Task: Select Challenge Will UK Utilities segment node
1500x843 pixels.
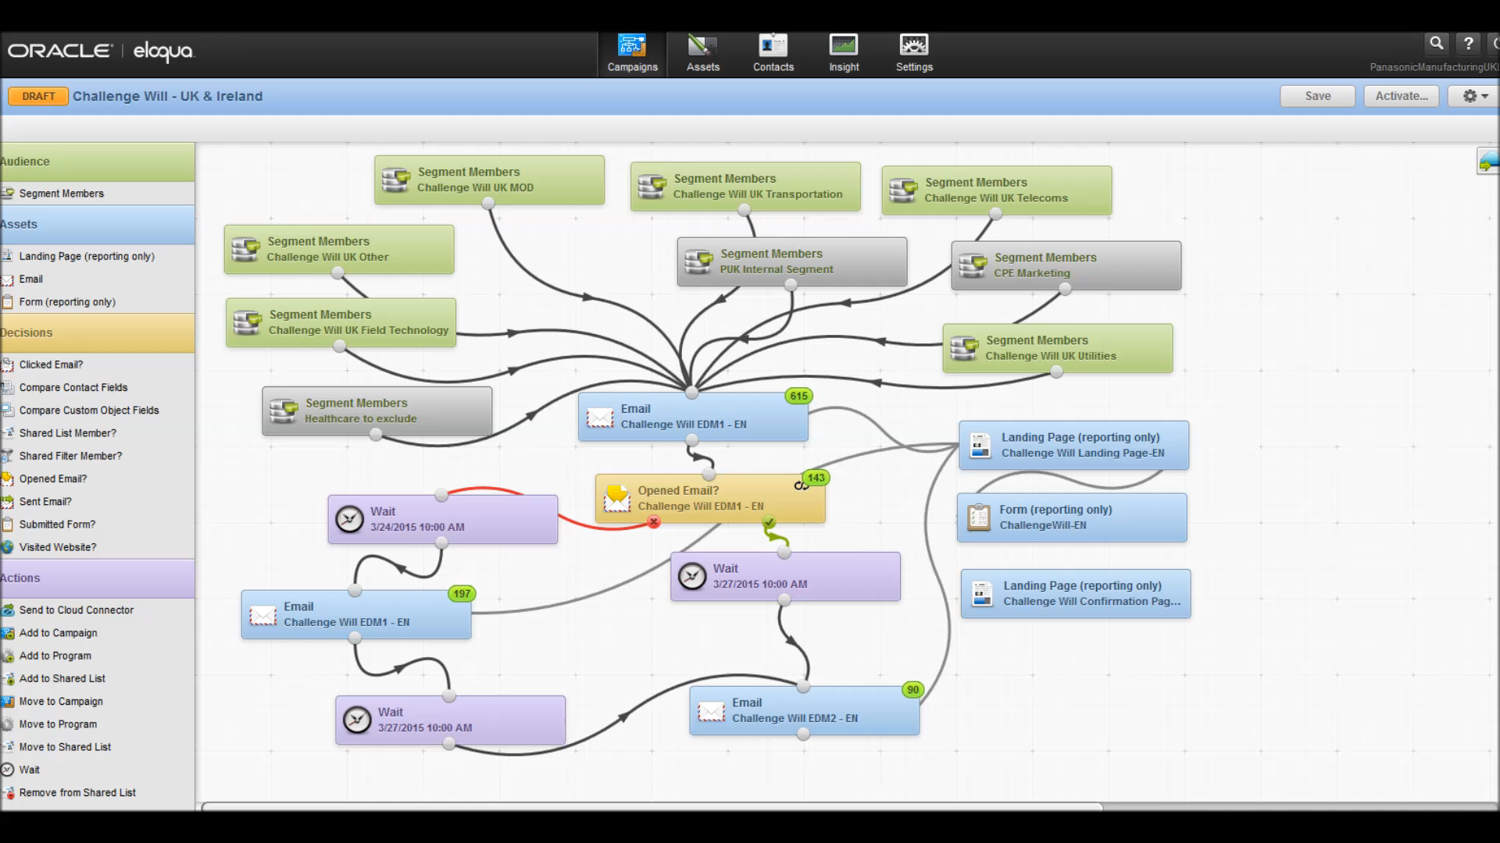Action: (1057, 348)
